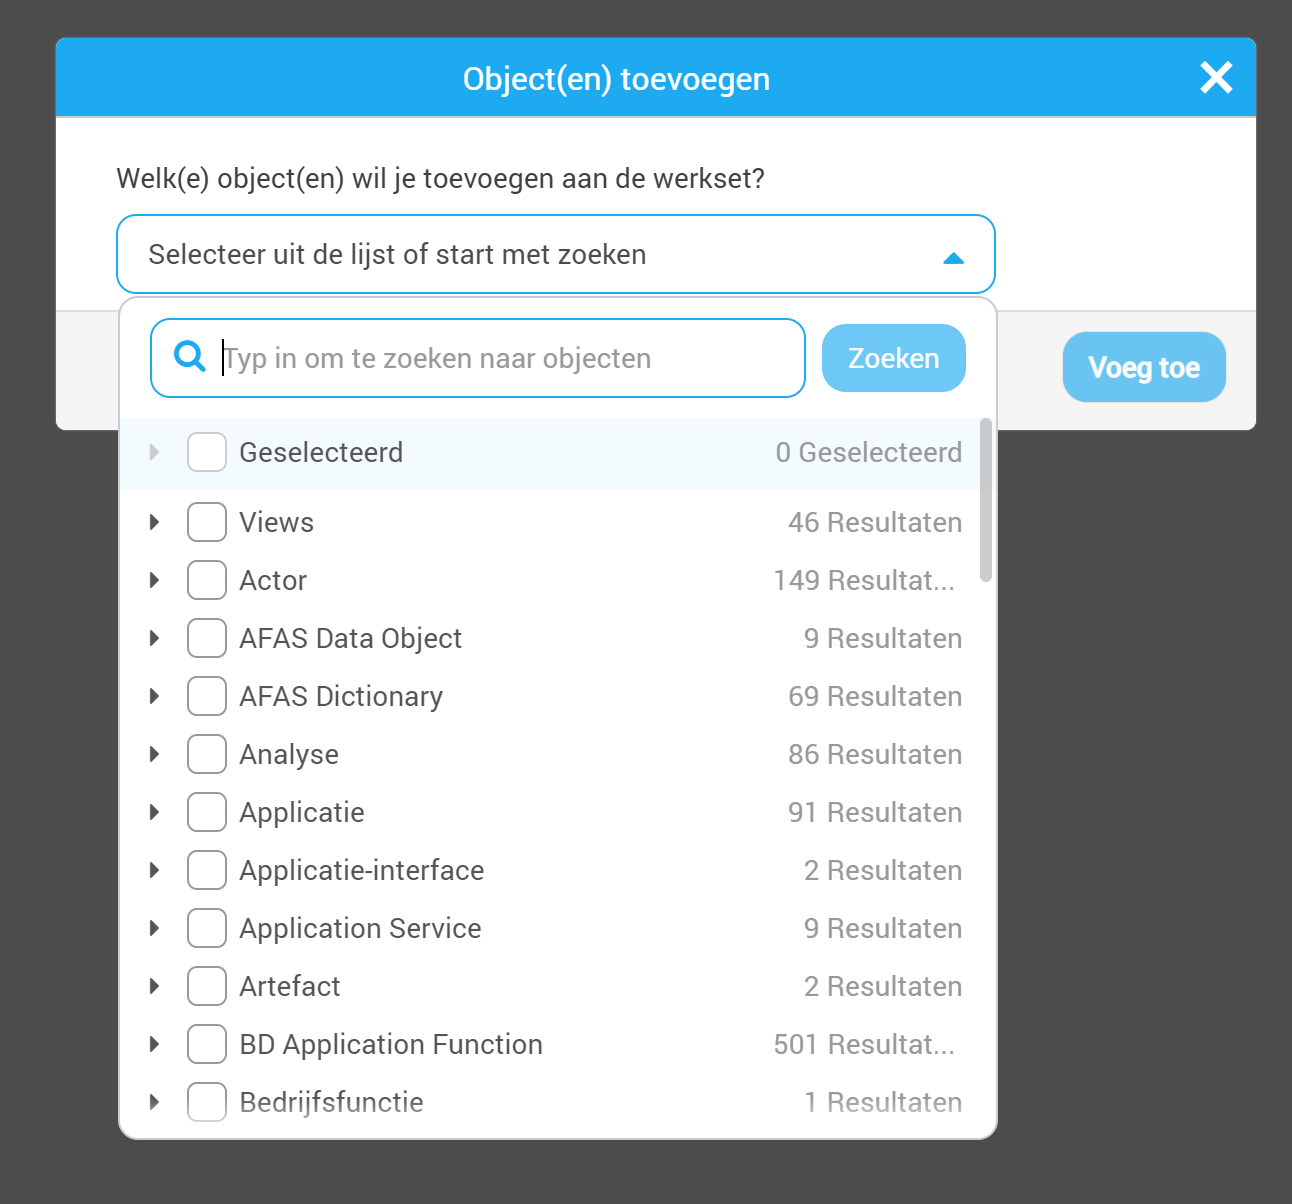The image size is (1292, 1204).
Task: Click the '69 Resultaten' count
Action: coord(875,696)
